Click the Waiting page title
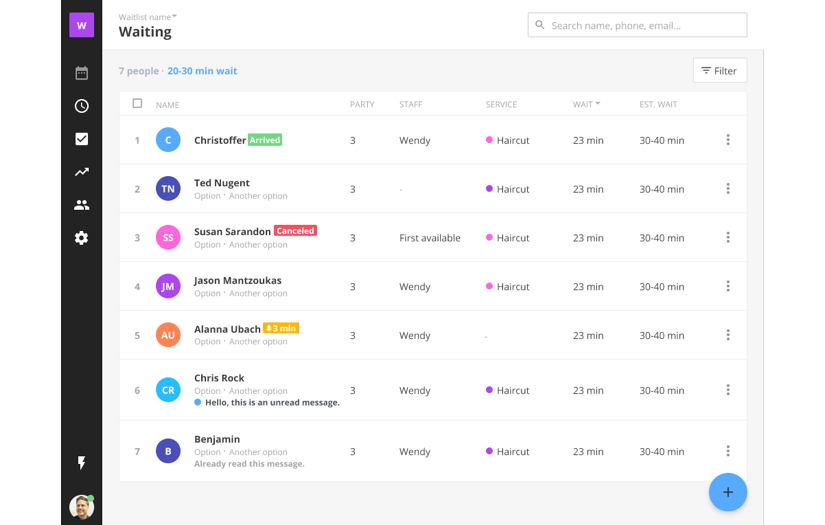Screen dimensions: 825x525 click(145, 32)
